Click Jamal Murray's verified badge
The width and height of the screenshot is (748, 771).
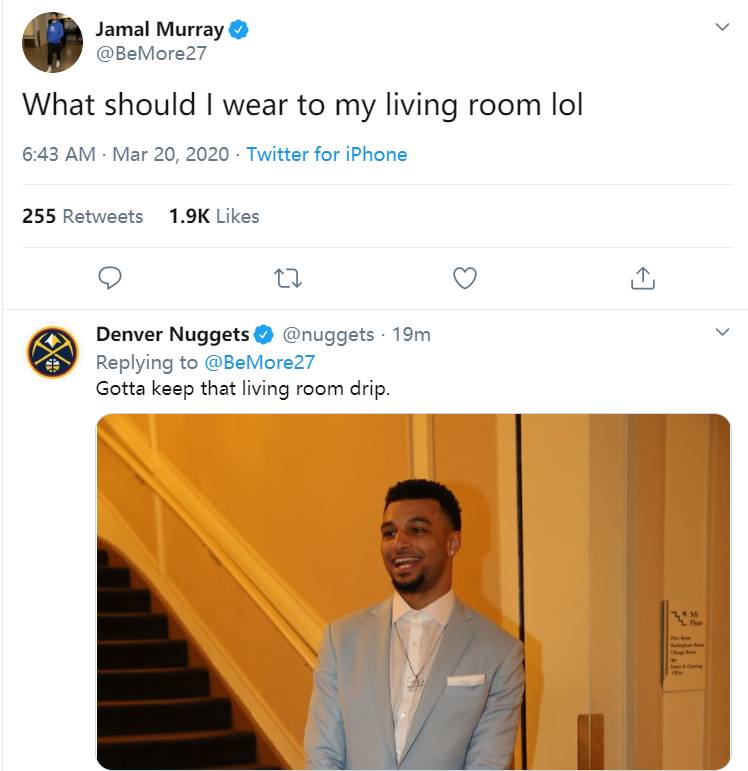point(239,30)
